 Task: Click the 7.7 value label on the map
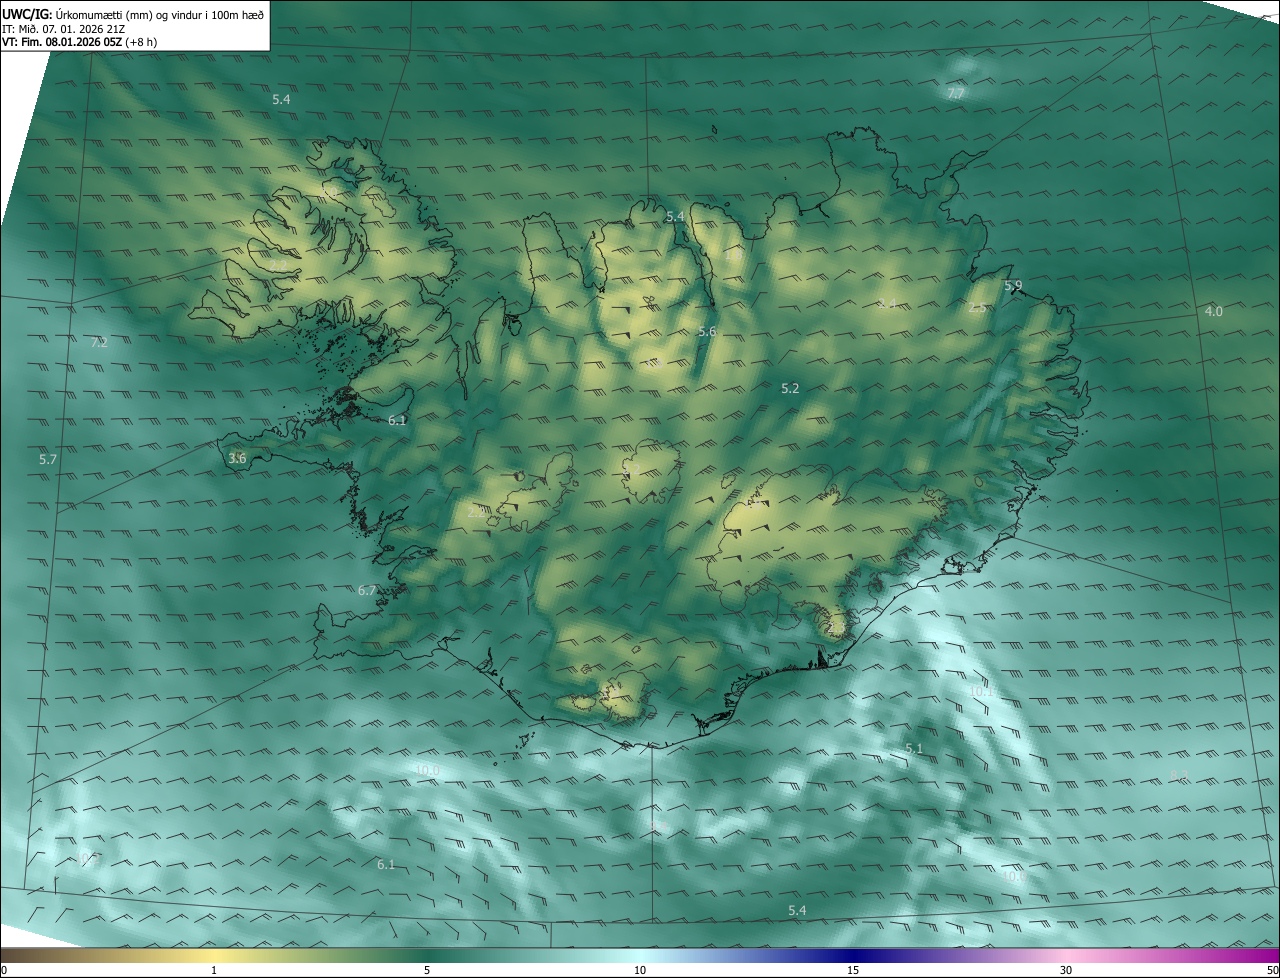click(x=956, y=94)
